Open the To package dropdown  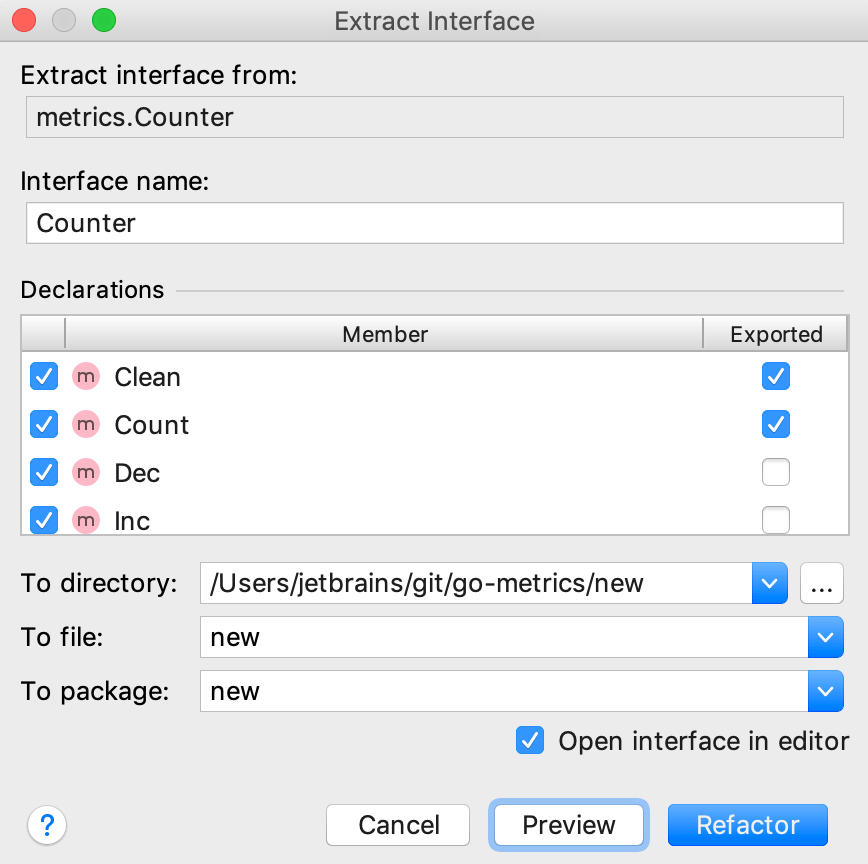point(826,691)
